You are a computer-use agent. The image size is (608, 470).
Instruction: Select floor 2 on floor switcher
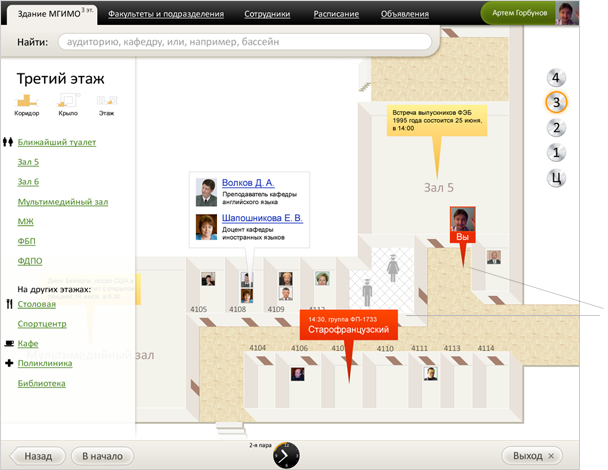tap(557, 127)
